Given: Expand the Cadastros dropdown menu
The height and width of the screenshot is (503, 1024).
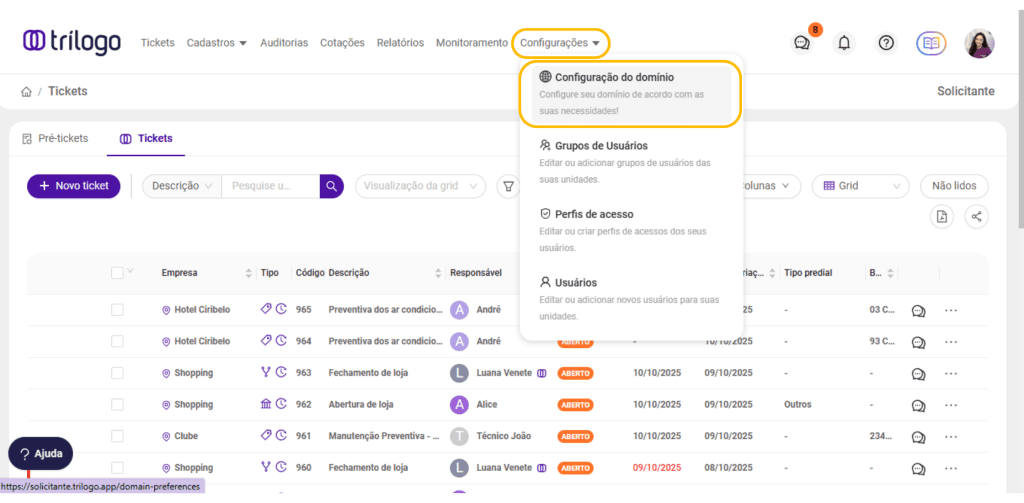Looking at the screenshot, I should click(216, 43).
